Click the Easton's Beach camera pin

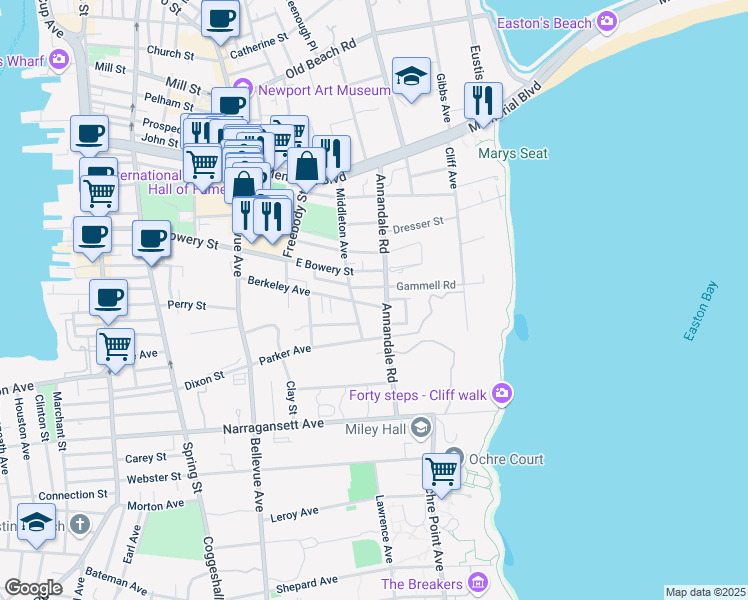[x=607, y=21]
